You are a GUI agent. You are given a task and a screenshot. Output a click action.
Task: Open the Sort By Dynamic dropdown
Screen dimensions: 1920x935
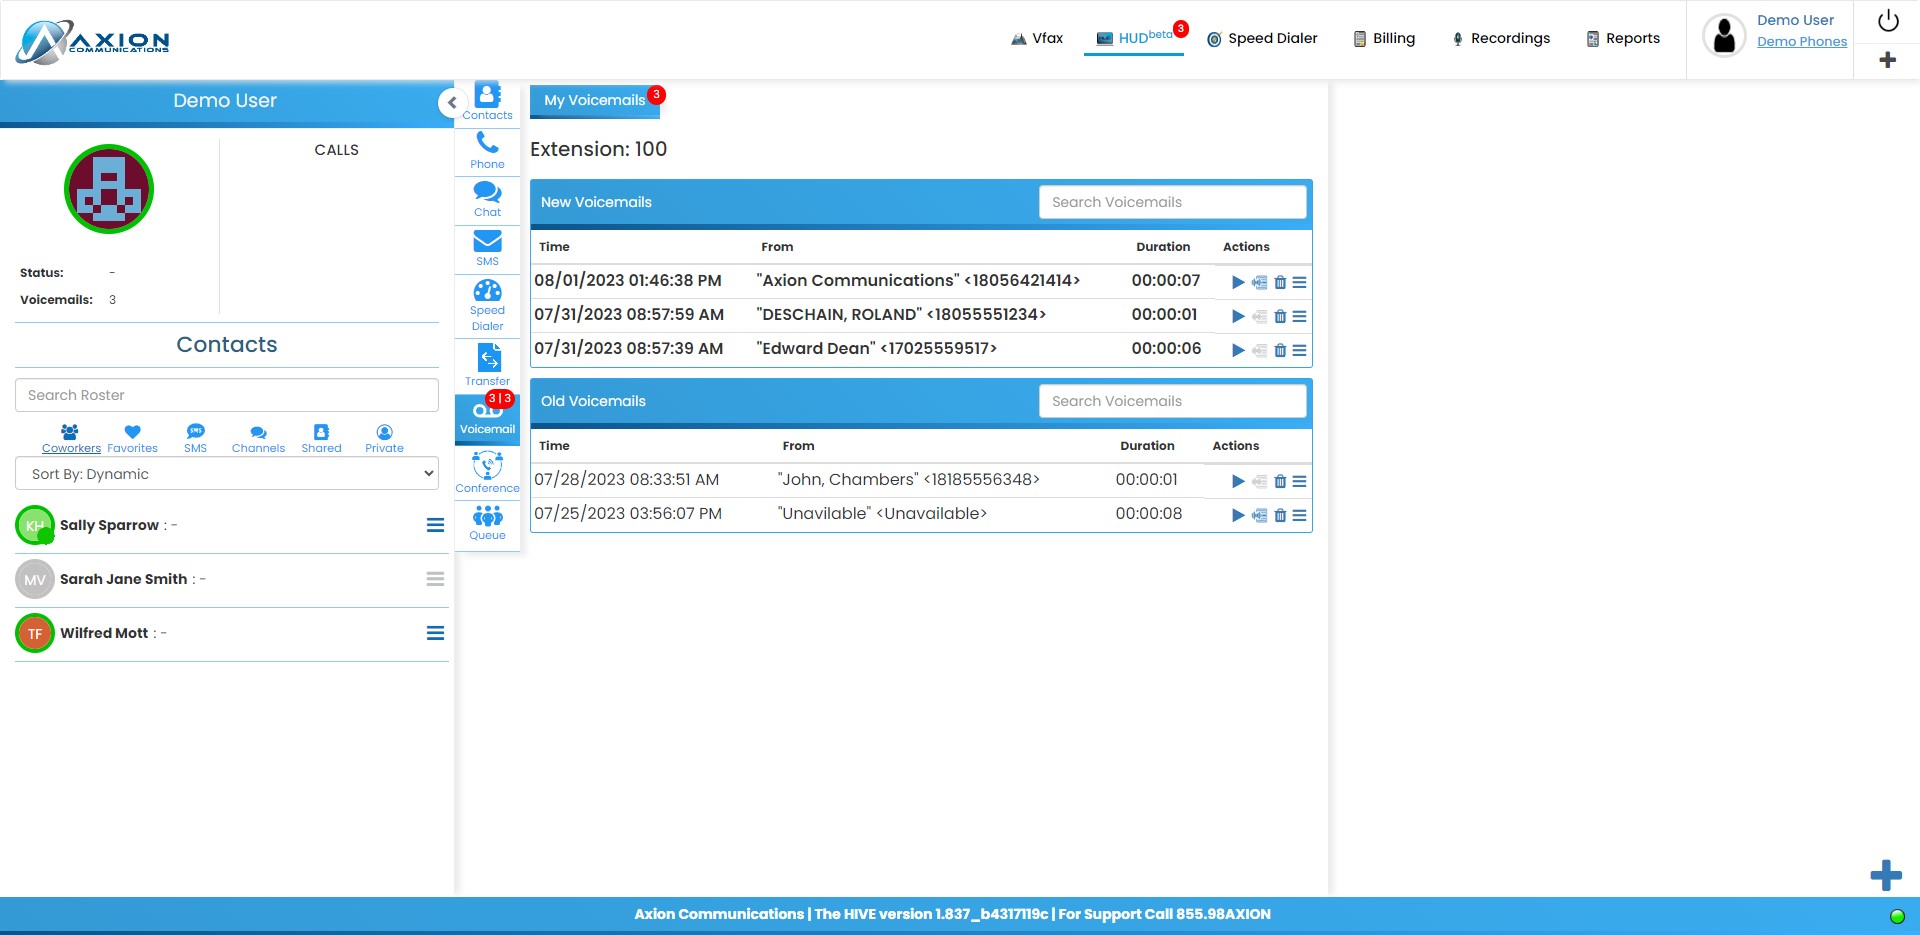pos(227,474)
